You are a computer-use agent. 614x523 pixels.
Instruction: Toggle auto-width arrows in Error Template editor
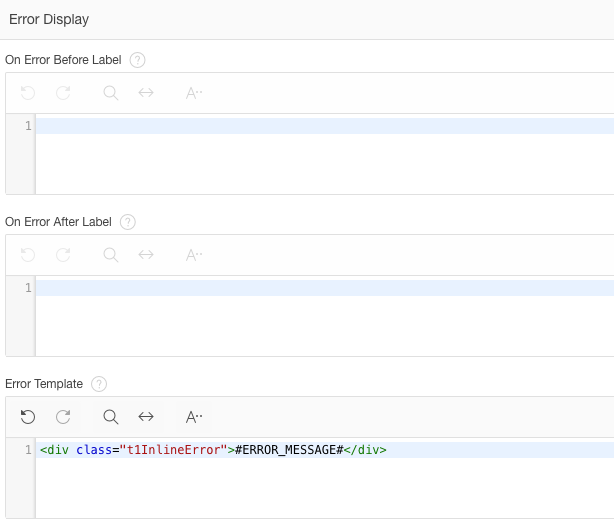pos(146,417)
